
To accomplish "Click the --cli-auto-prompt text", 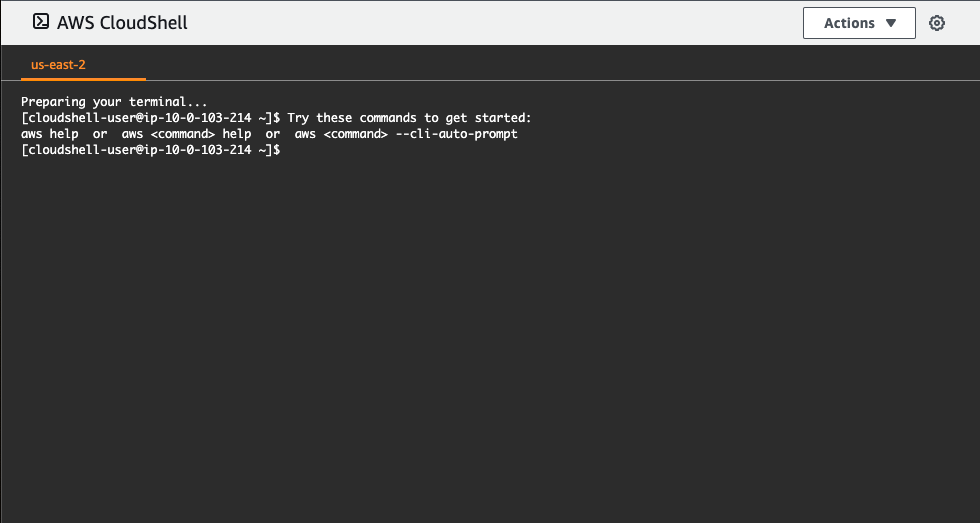I will [457, 134].
